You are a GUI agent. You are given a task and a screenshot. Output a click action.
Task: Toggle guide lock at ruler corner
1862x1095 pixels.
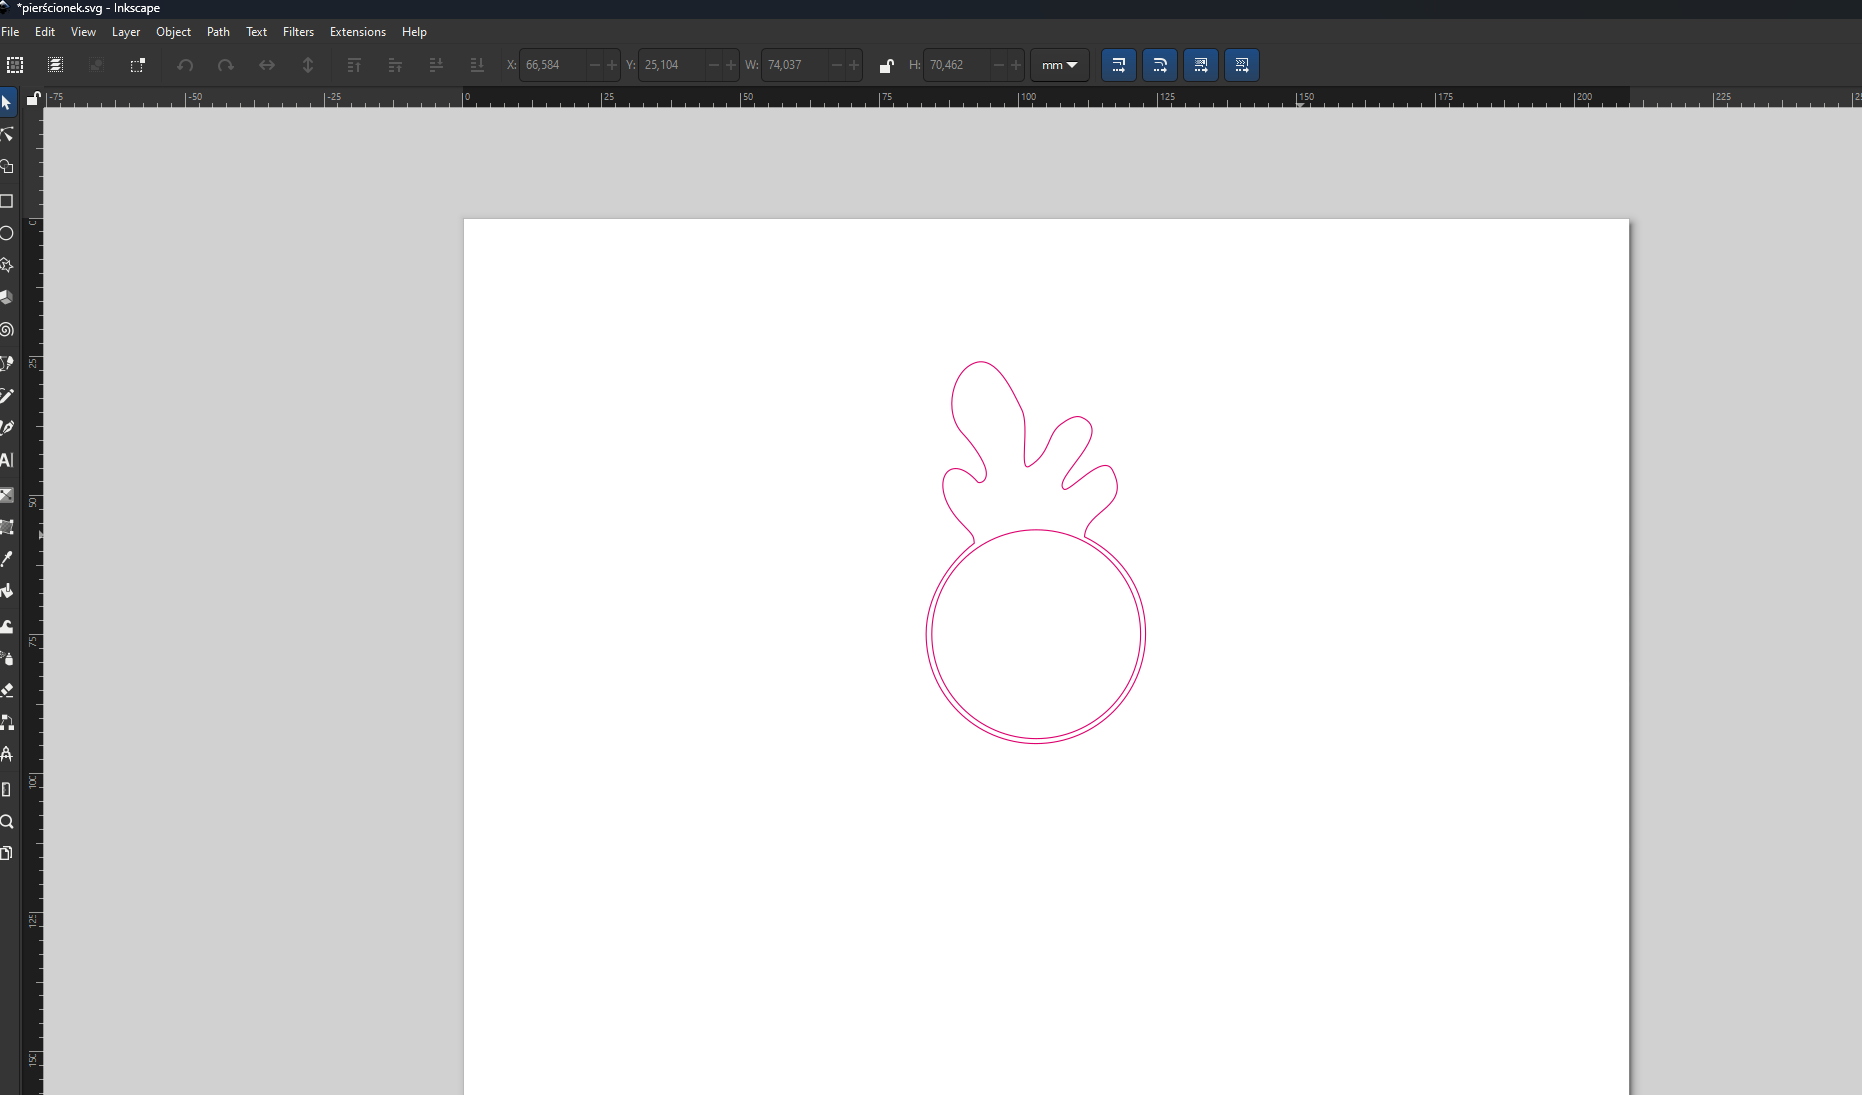tap(33, 98)
